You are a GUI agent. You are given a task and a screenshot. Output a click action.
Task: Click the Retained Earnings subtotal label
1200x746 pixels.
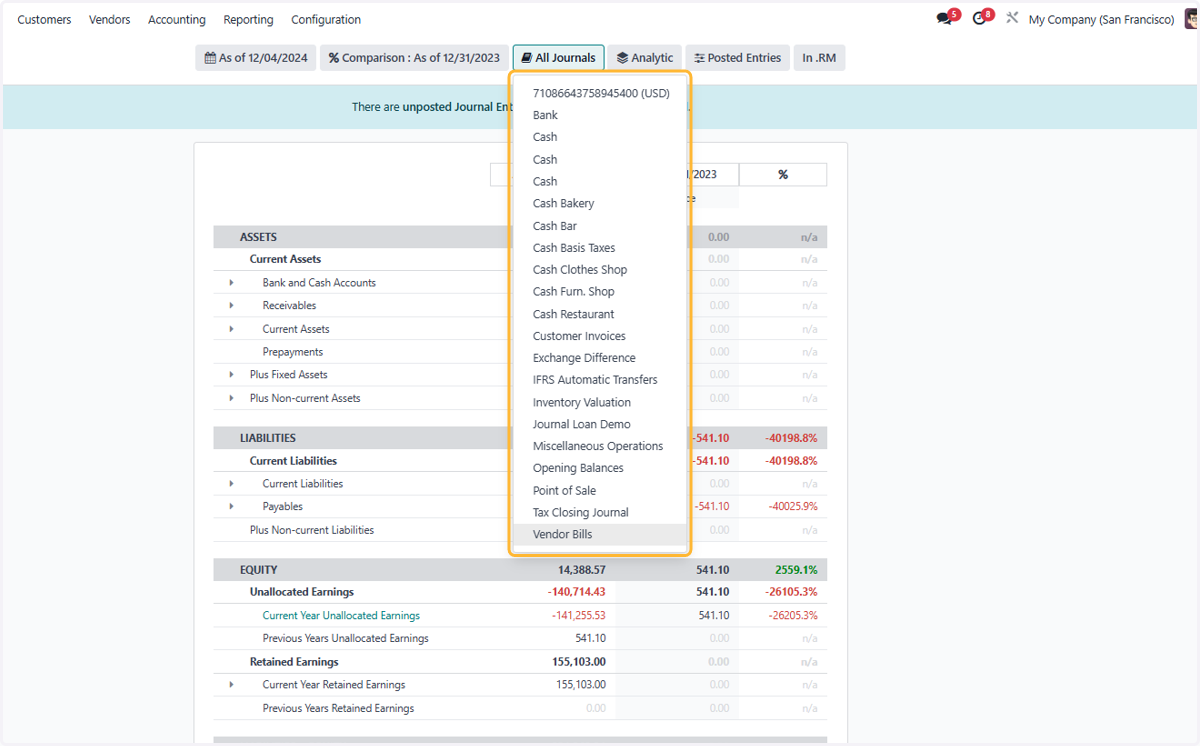pos(294,662)
